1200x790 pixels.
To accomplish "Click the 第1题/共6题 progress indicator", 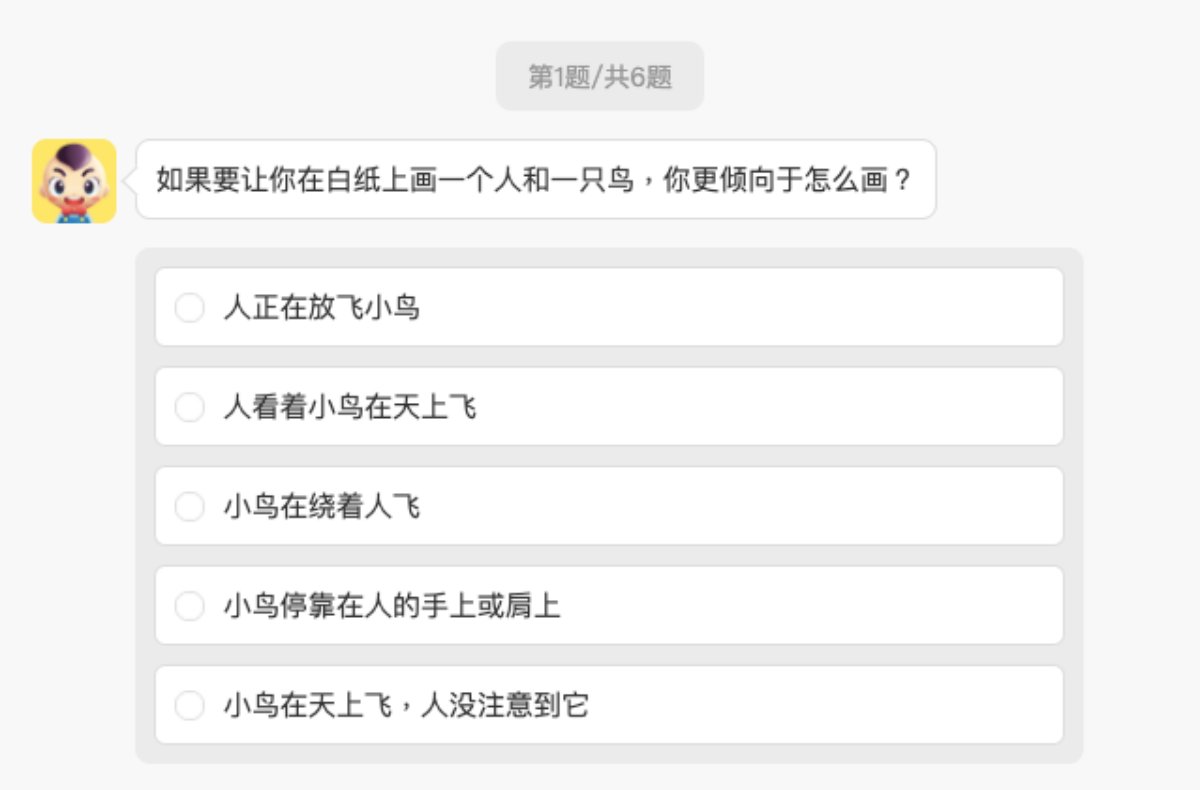I will tap(600, 77).
